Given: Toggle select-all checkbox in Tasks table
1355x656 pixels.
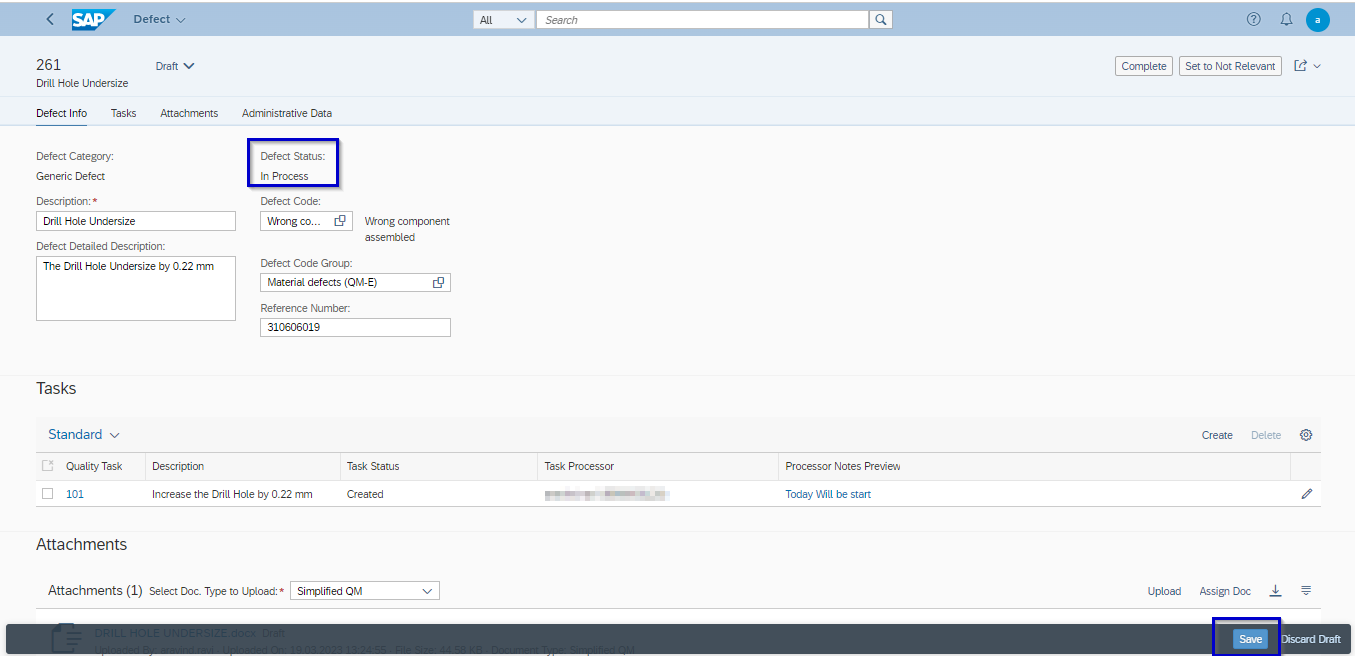Looking at the screenshot, I should [x=47, y=466].
